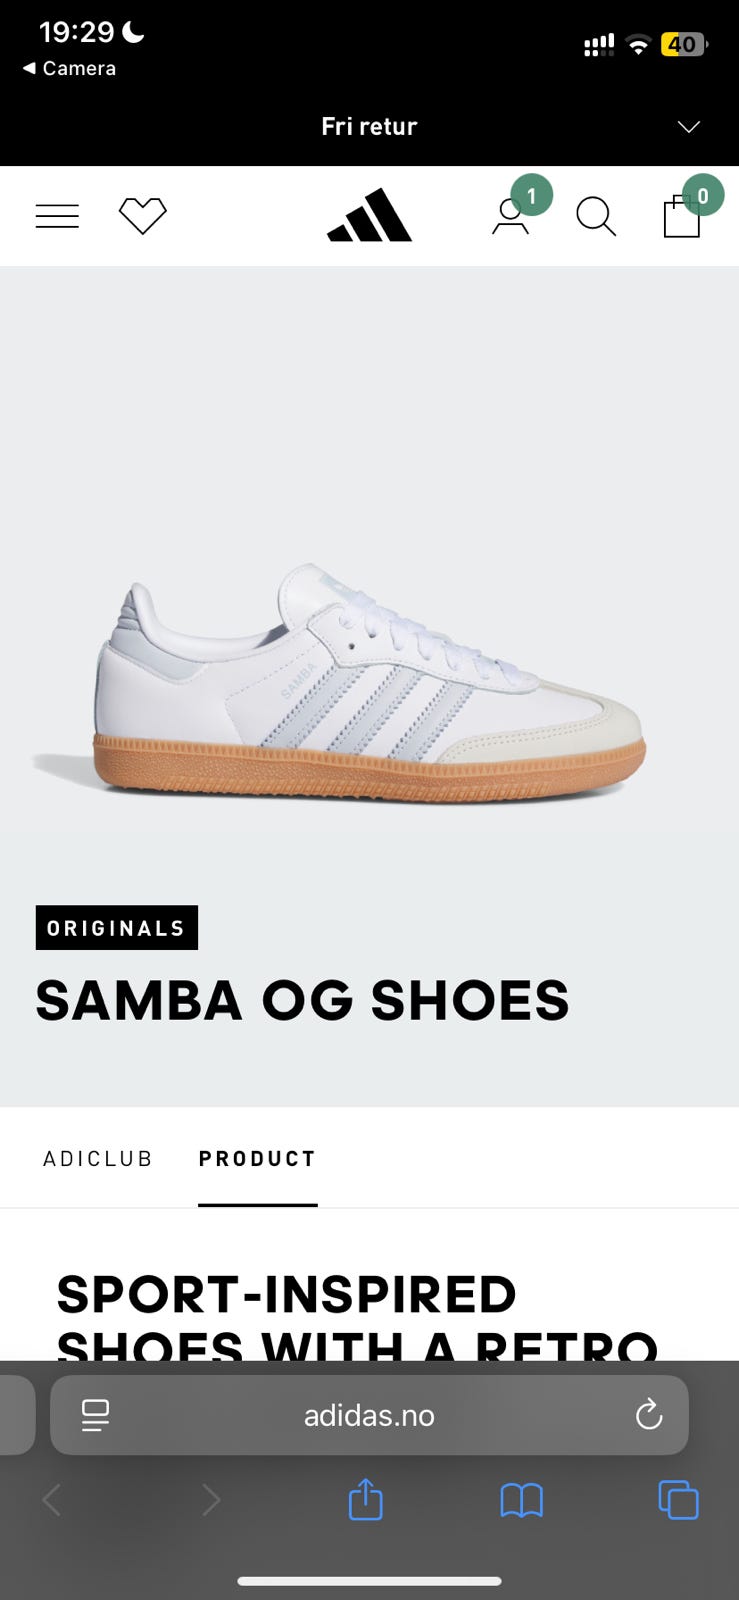
Task: Reload the adidas.no page
Action: click(x=649, y=1414)
